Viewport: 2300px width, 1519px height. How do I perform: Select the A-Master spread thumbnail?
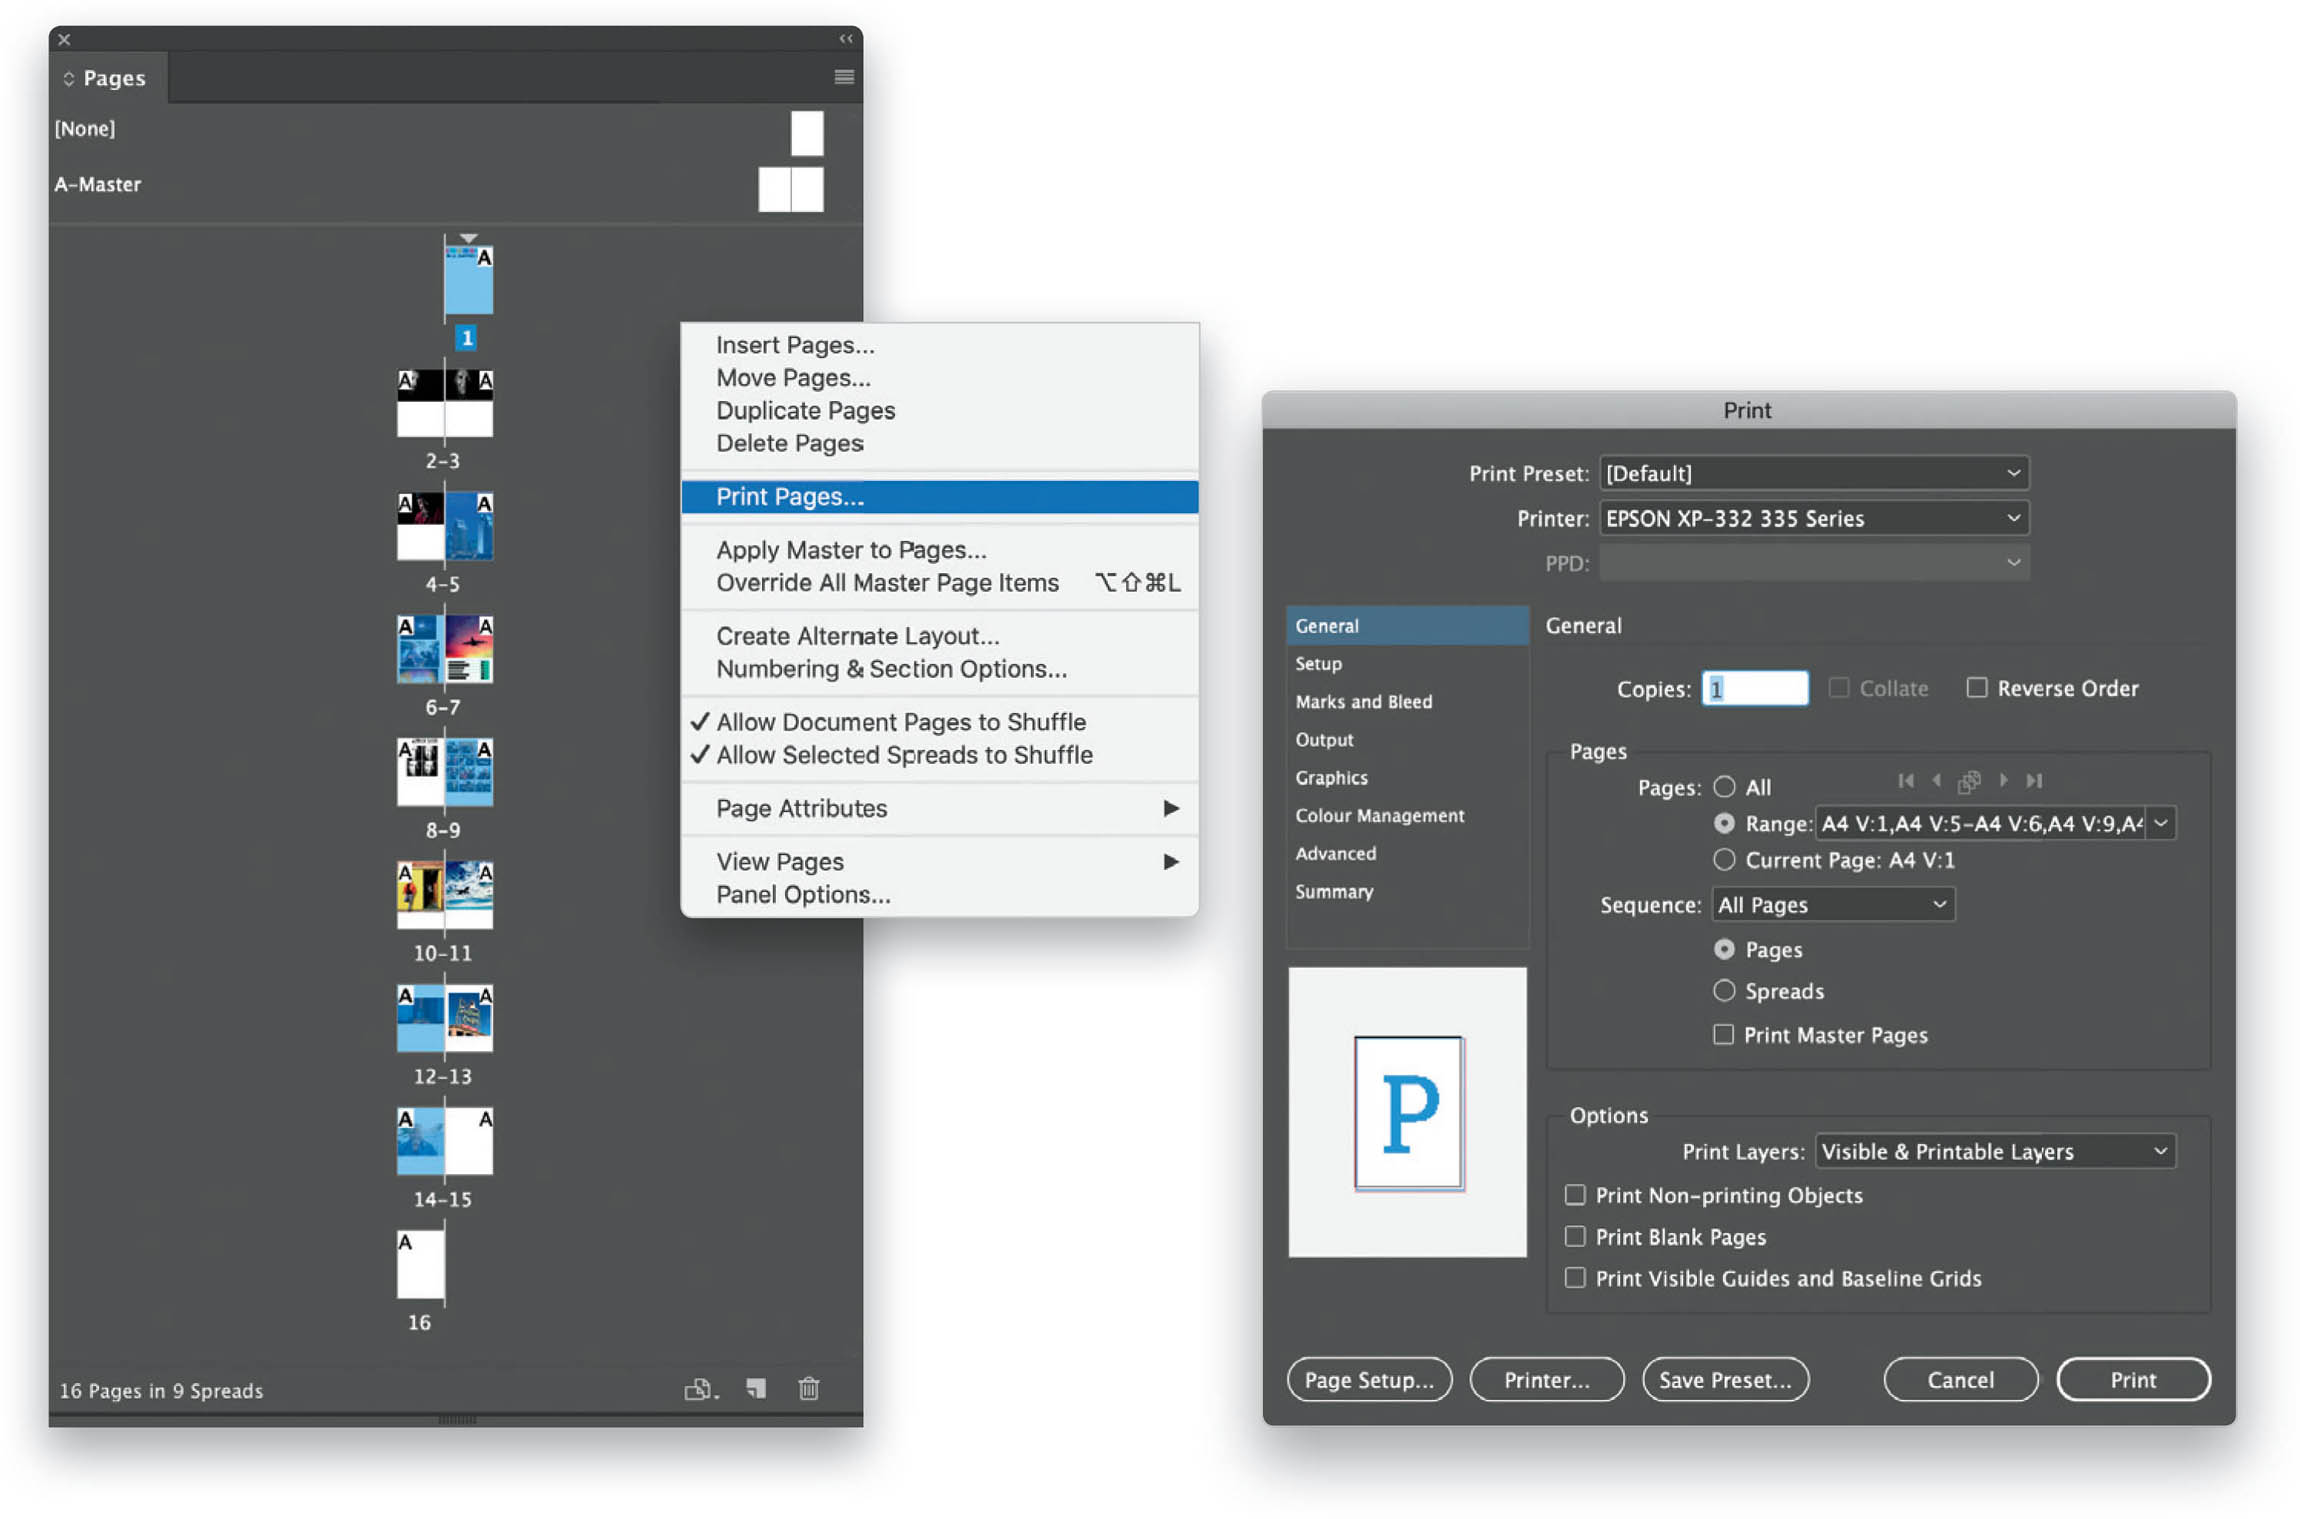pyautogui.click(x=790, y=189)
